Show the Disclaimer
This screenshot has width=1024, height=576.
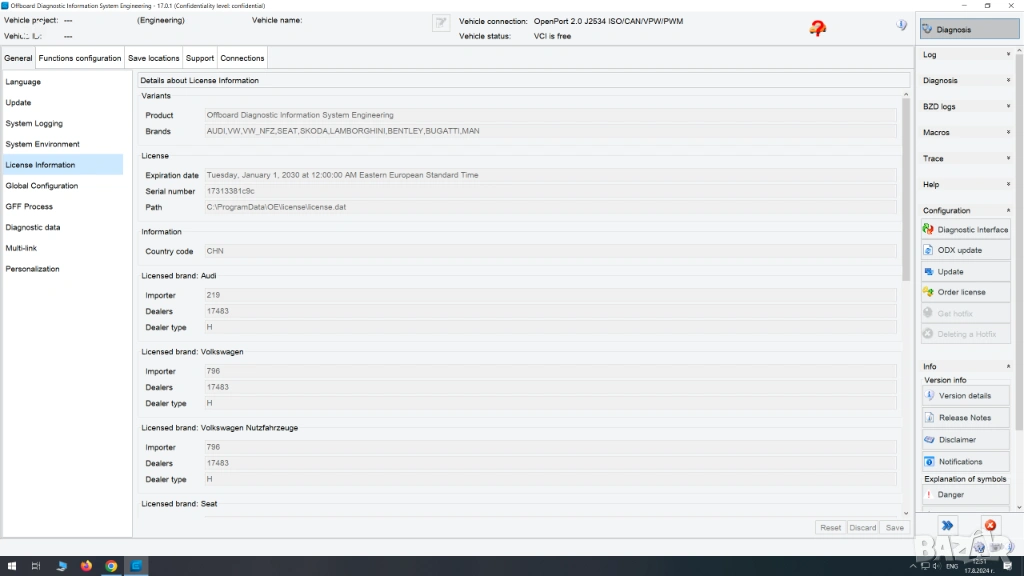pyautogui.click(x=966, y=440)
